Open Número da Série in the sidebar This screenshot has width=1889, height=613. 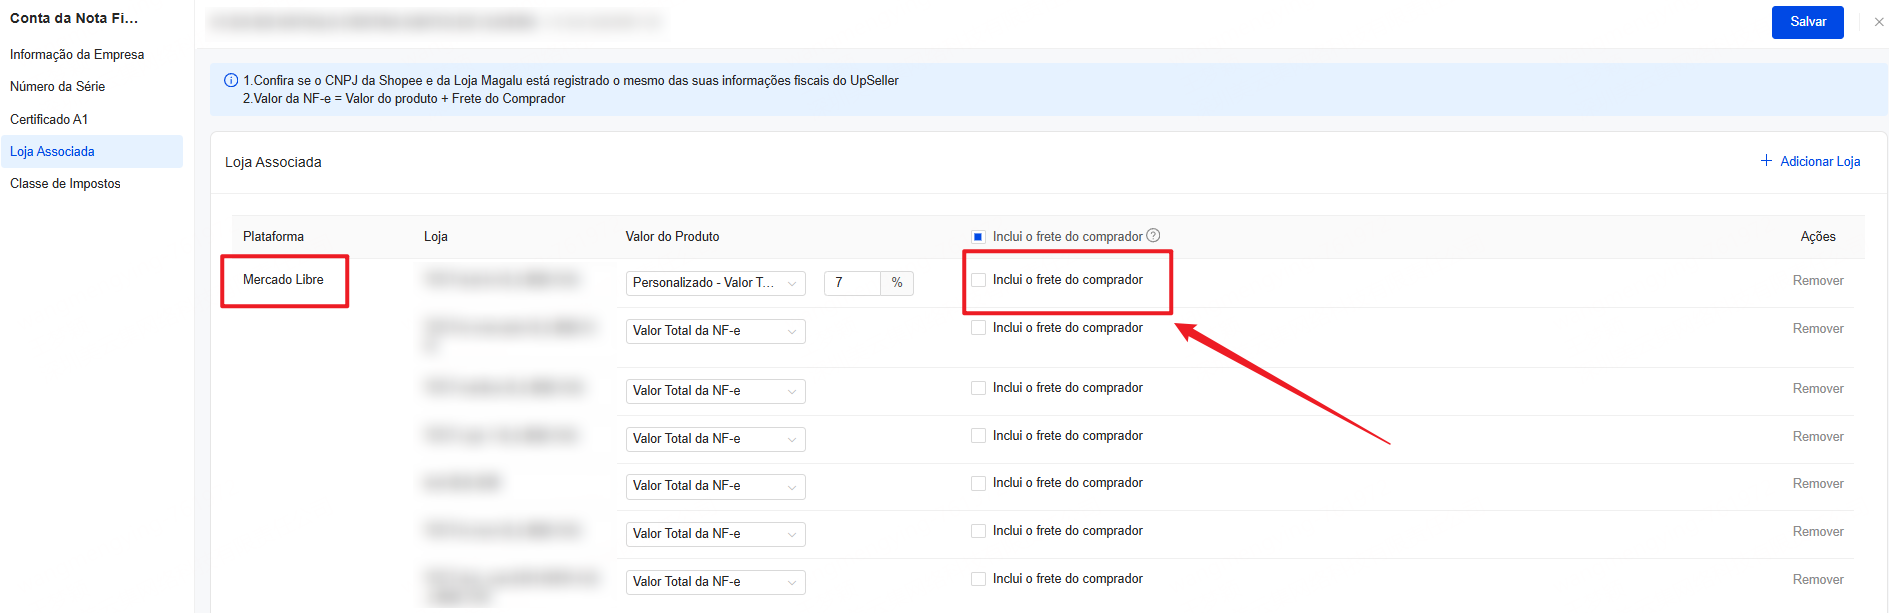pyautogui.click(x=57, y=87)
